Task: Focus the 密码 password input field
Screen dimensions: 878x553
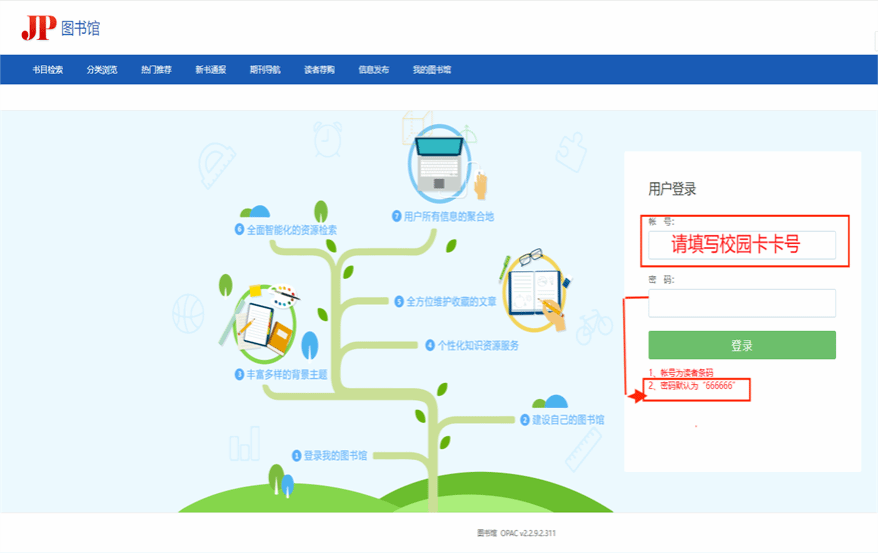Action: pyautogui.click(x=741, y=303)
